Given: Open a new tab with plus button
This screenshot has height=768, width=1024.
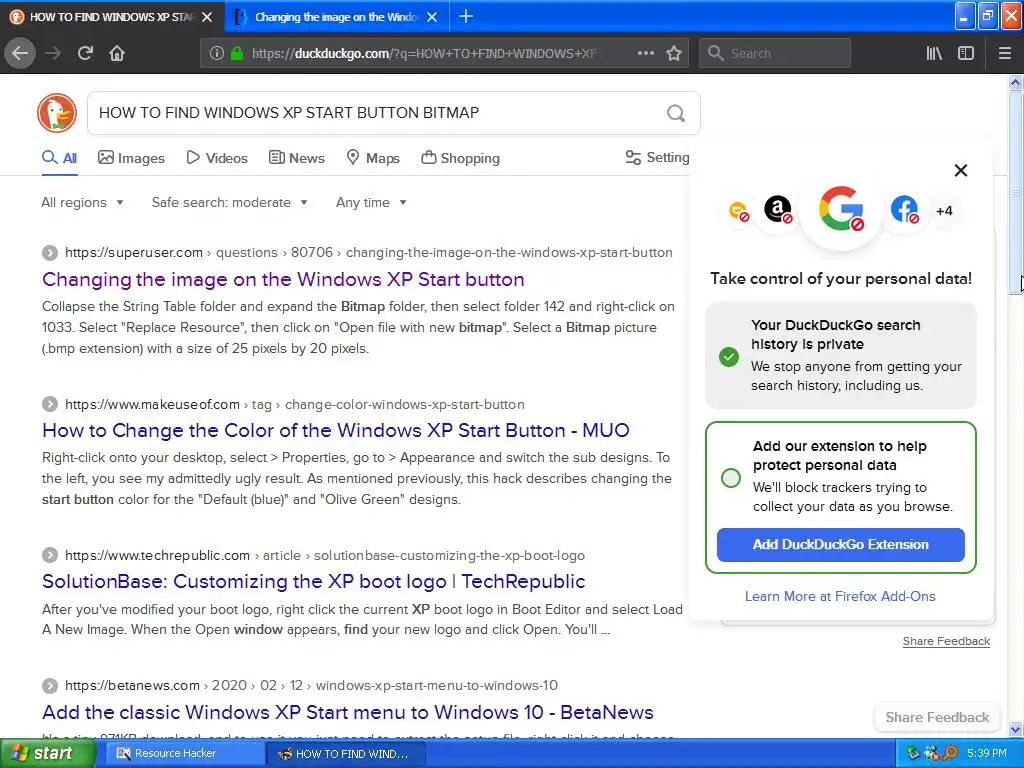Looking at the screenshot, I should 466,16.
